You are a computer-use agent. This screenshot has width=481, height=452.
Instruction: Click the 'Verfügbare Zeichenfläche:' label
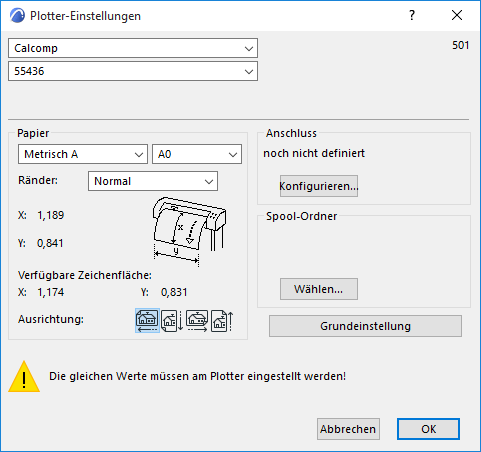tap(85, 275)
